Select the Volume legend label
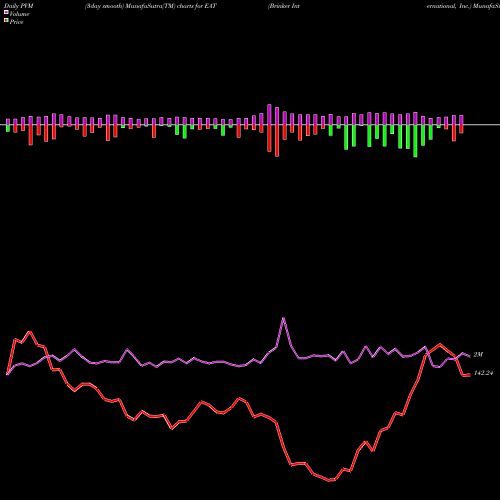 [x=19, y=14]
